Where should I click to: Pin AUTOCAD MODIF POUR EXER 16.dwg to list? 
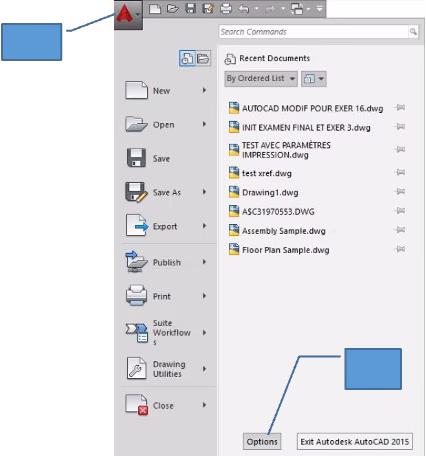pos(400,108)
